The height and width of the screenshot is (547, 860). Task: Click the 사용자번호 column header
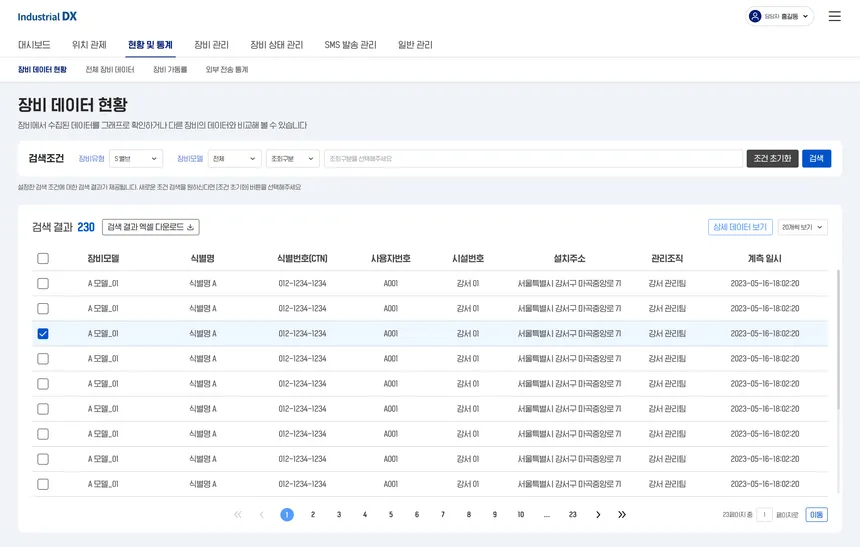391,258
